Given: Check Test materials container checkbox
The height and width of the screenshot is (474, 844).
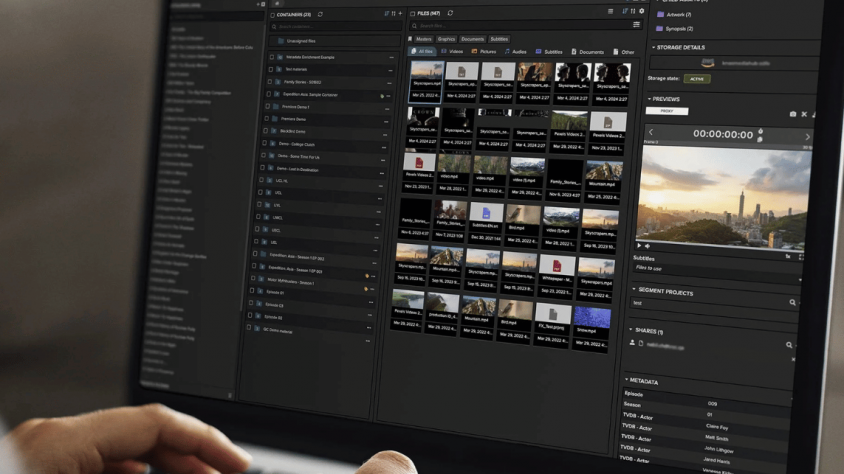Looking at the screenshot, I should pos(271,69).
